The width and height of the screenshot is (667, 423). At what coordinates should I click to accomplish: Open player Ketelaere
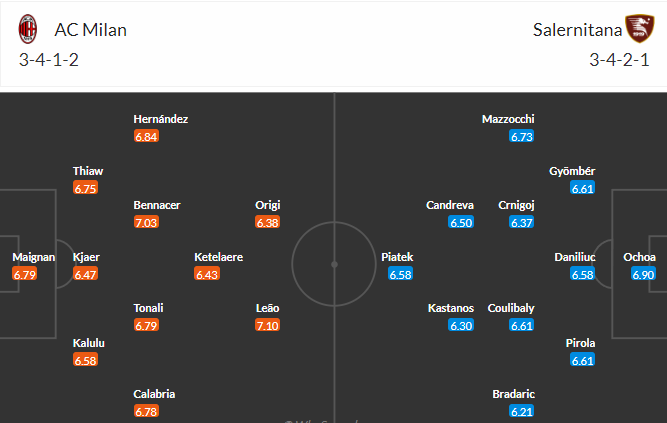tap(219, 257)
